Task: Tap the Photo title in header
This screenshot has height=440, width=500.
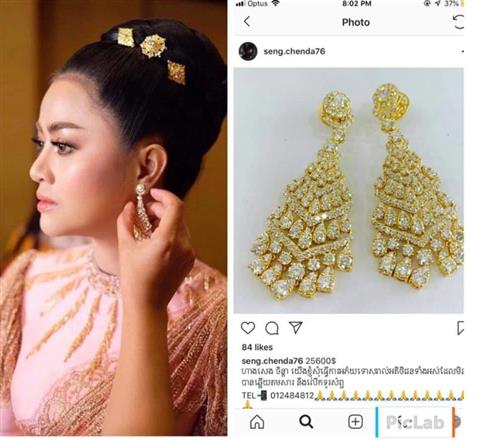Action: pyautogui.click(x=356, y=22)
